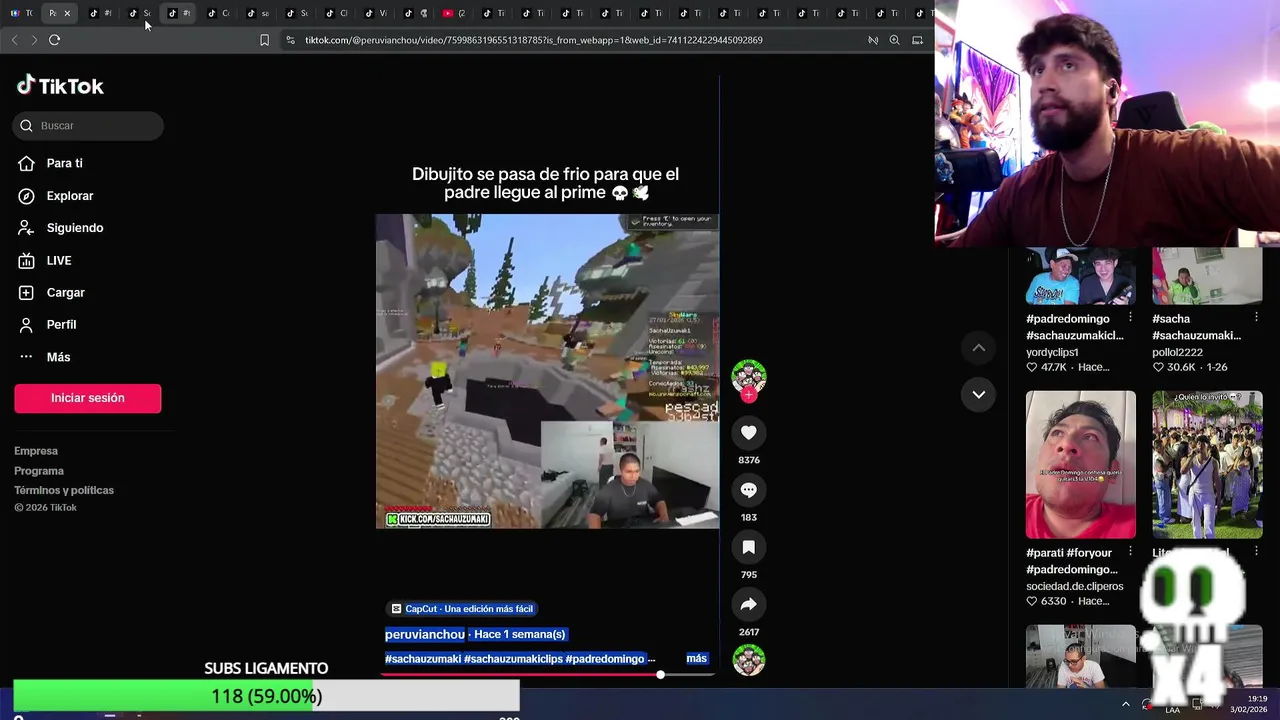
Task: Open the peruvianchou username link
Action: pyautogui.click(x=425, y=634)
